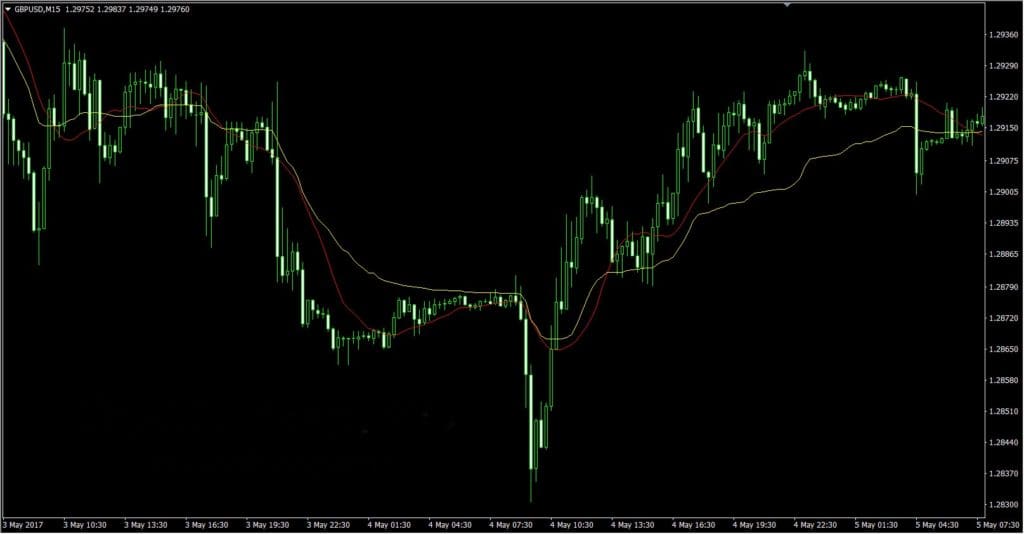Click price label 1.29005 on the axis
Screen dimensions: 1024x534
(x=1004, y=192)
